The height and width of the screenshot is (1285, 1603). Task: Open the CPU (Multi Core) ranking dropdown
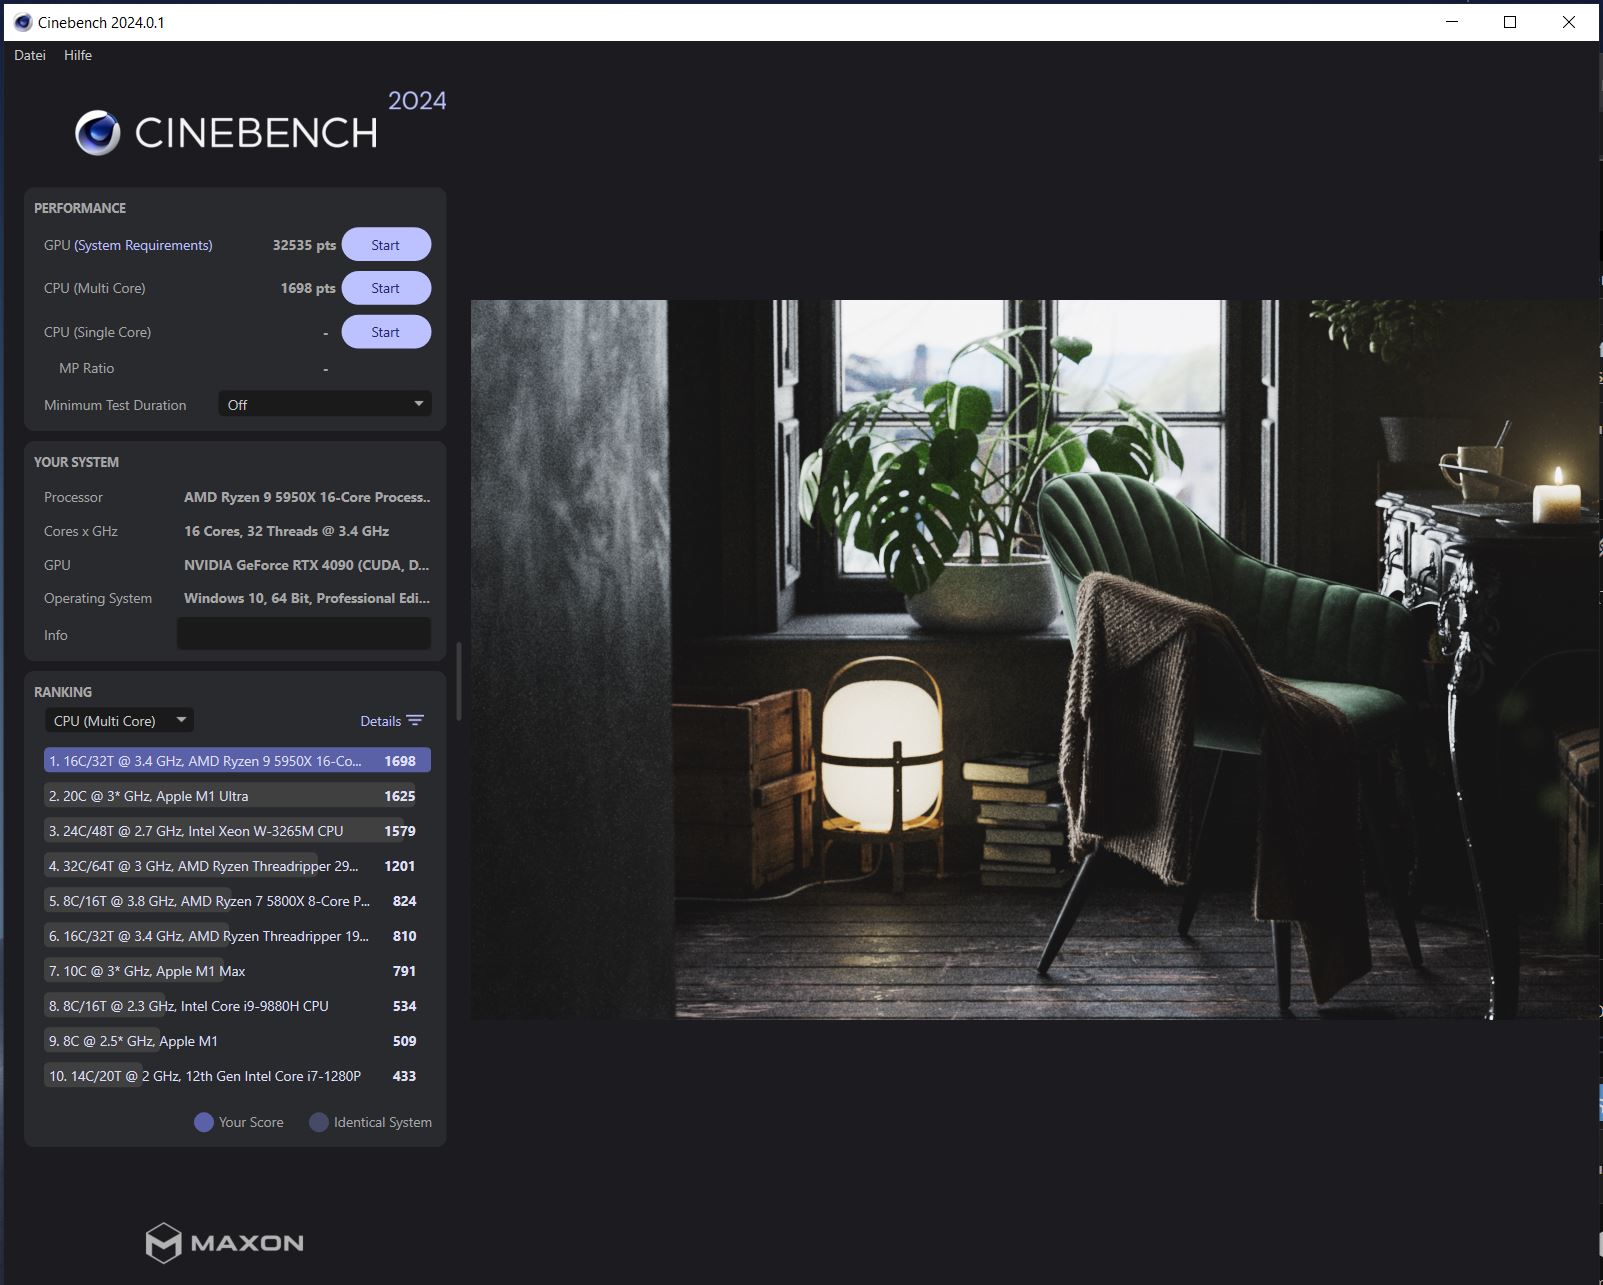point(119,720)
